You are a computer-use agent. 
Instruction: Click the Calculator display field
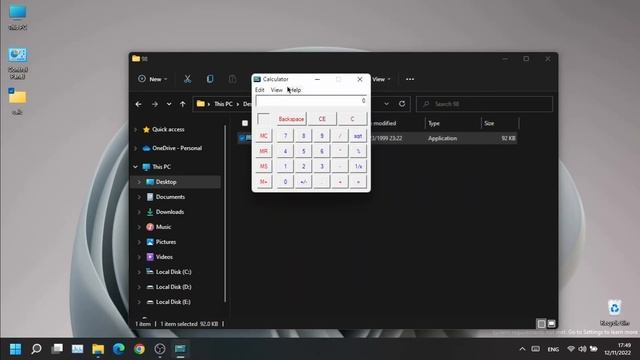click(x=311, y=101)
